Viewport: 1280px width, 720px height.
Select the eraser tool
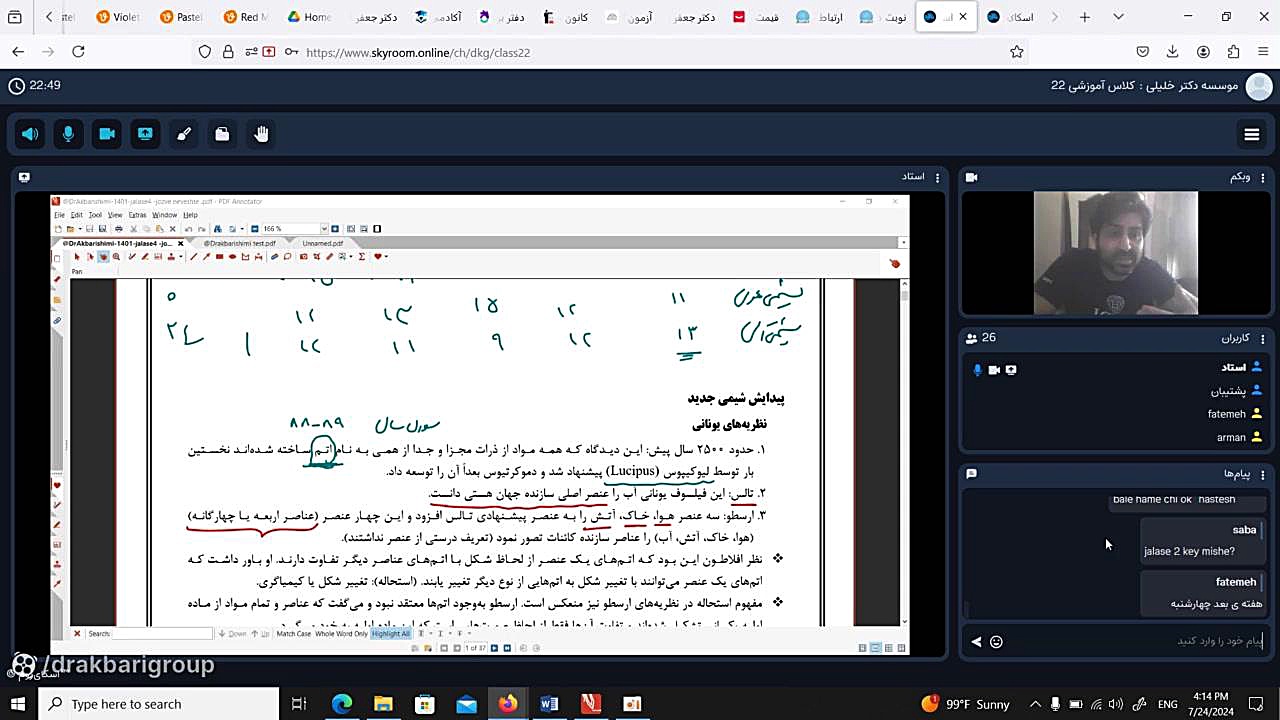click(274, 256)
